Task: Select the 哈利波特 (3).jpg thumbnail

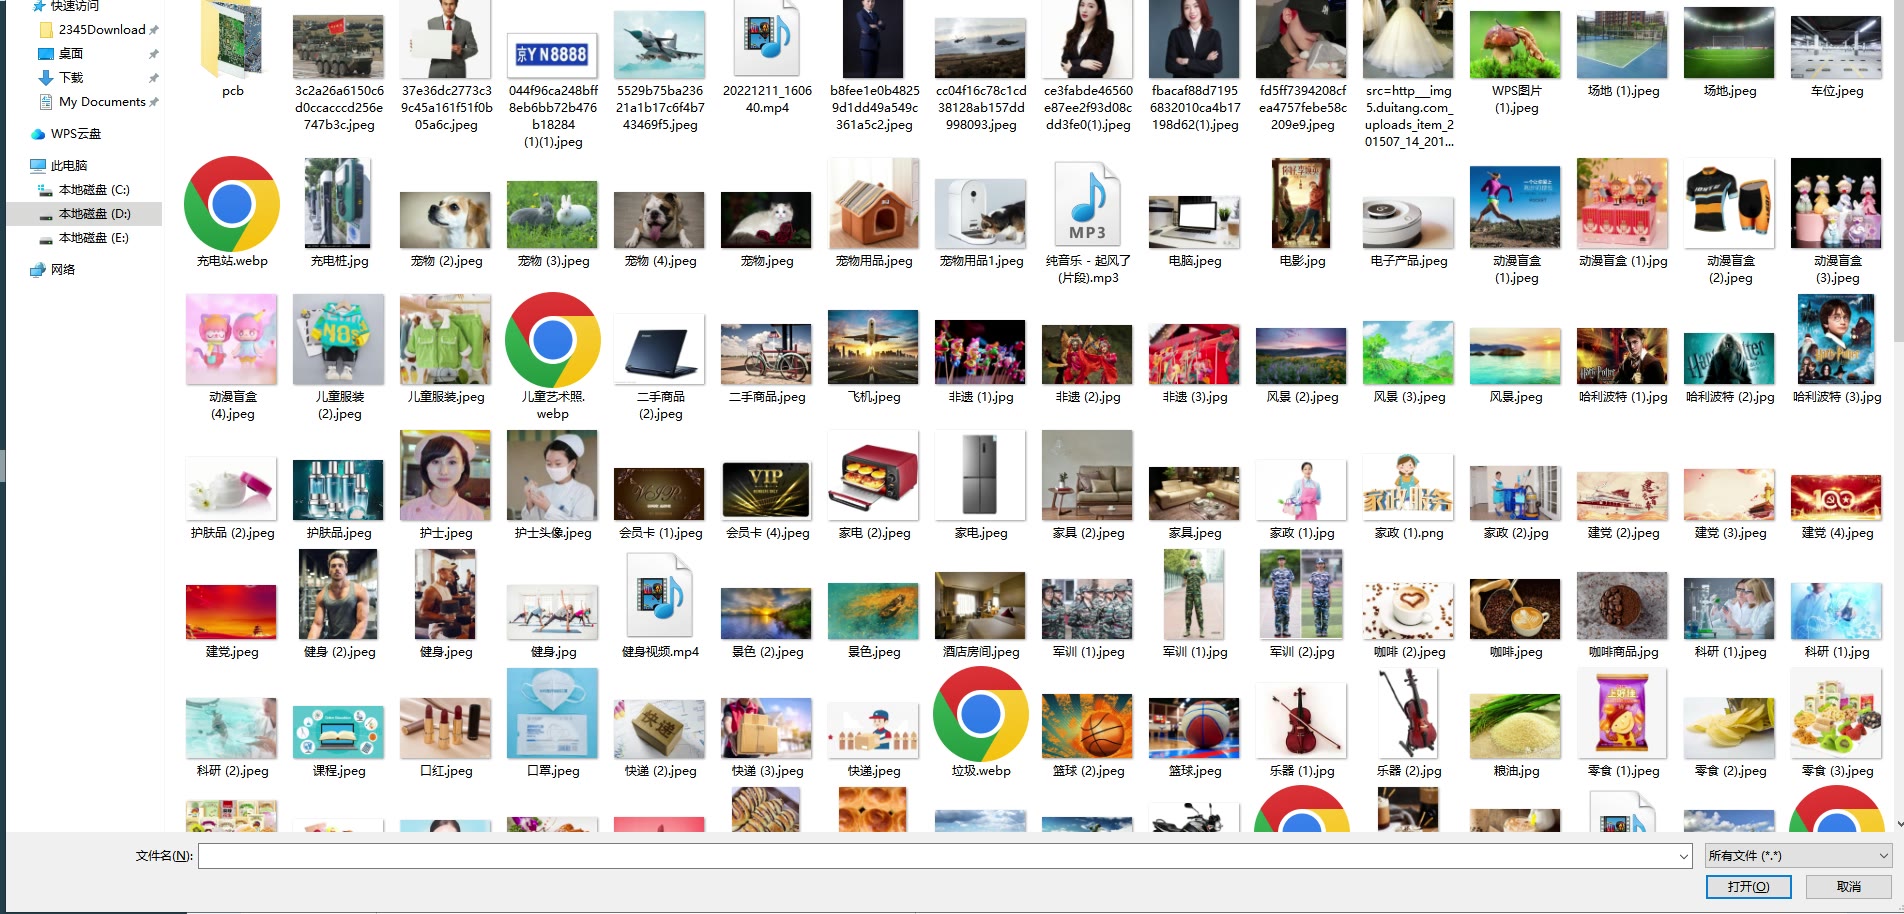Action: coord(1837,339)
